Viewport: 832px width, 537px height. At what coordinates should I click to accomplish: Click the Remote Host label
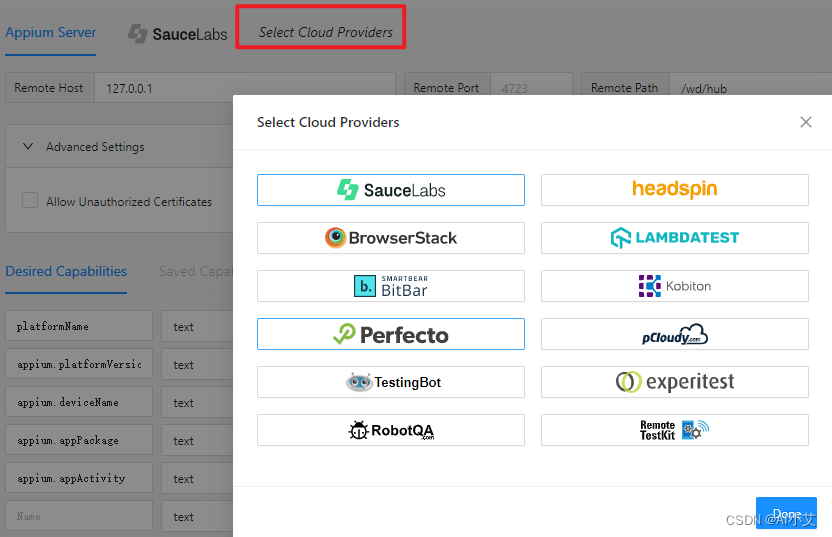(48, 88)
